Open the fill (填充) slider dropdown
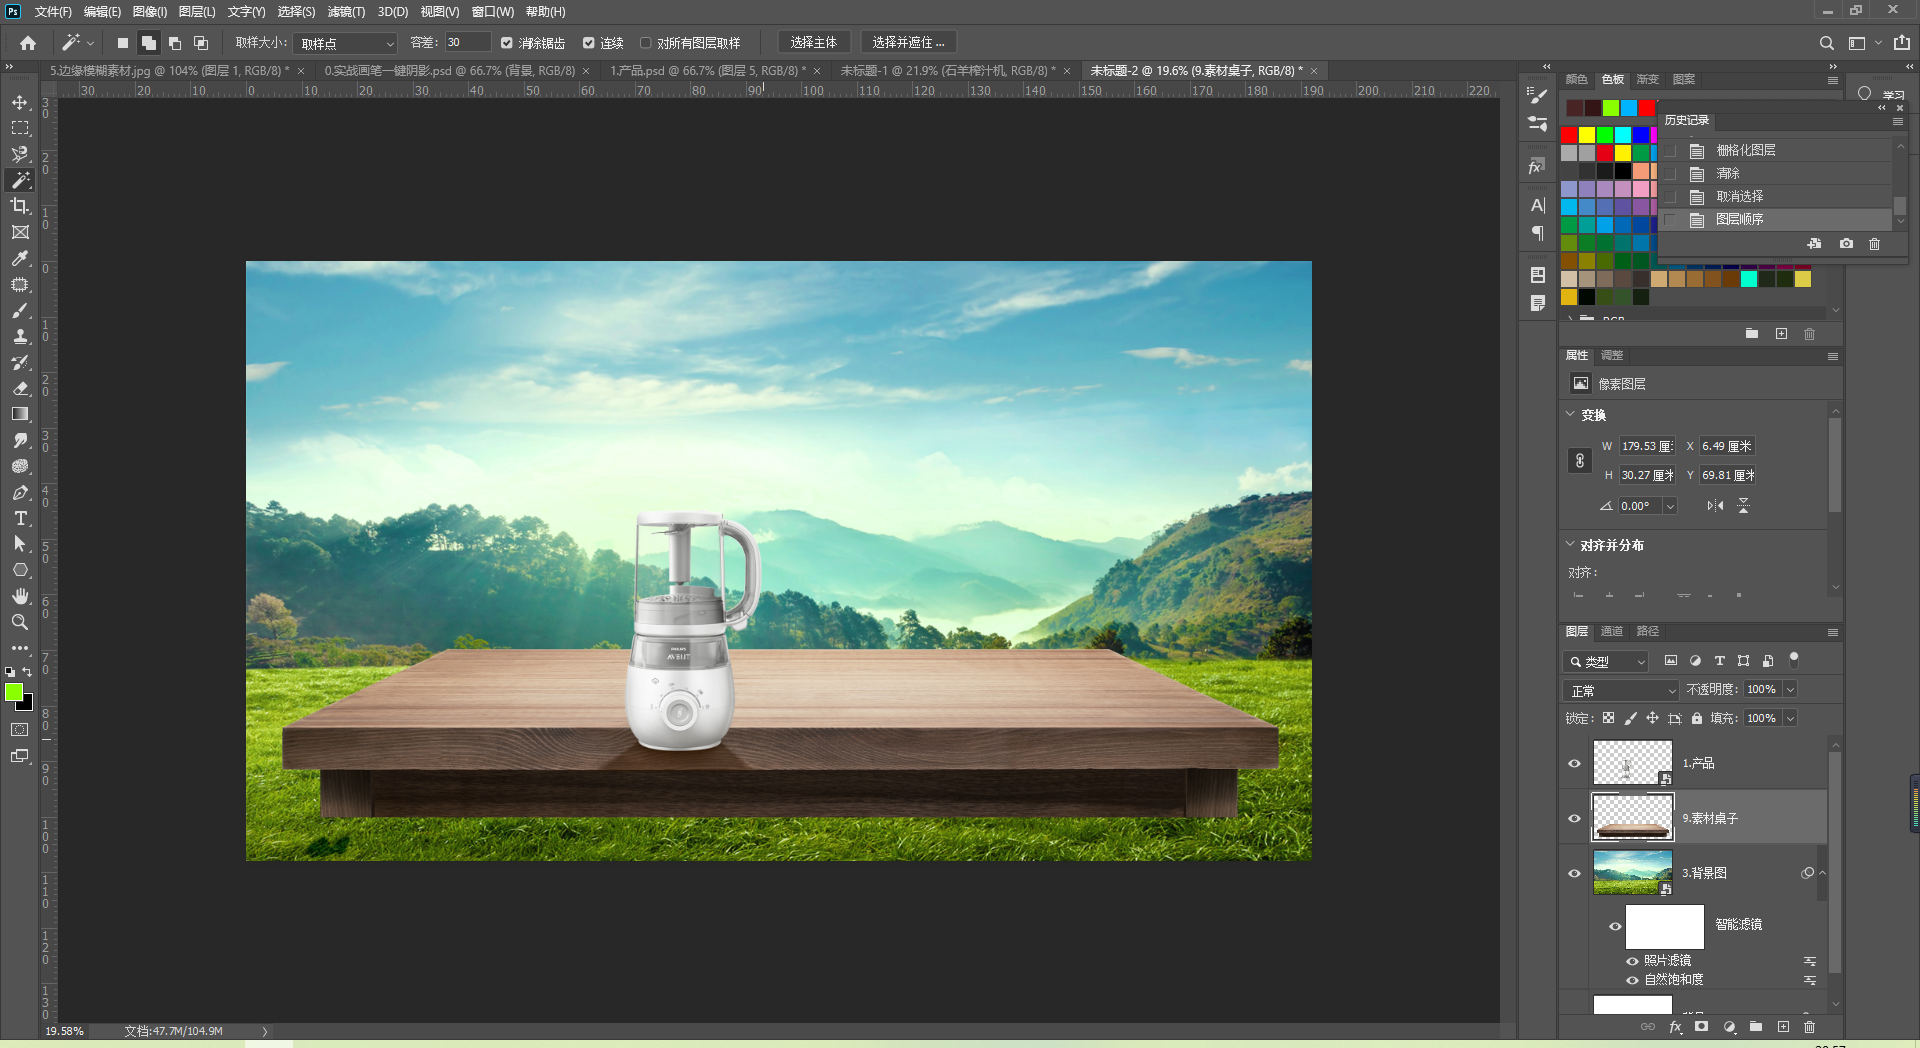 1790,718
